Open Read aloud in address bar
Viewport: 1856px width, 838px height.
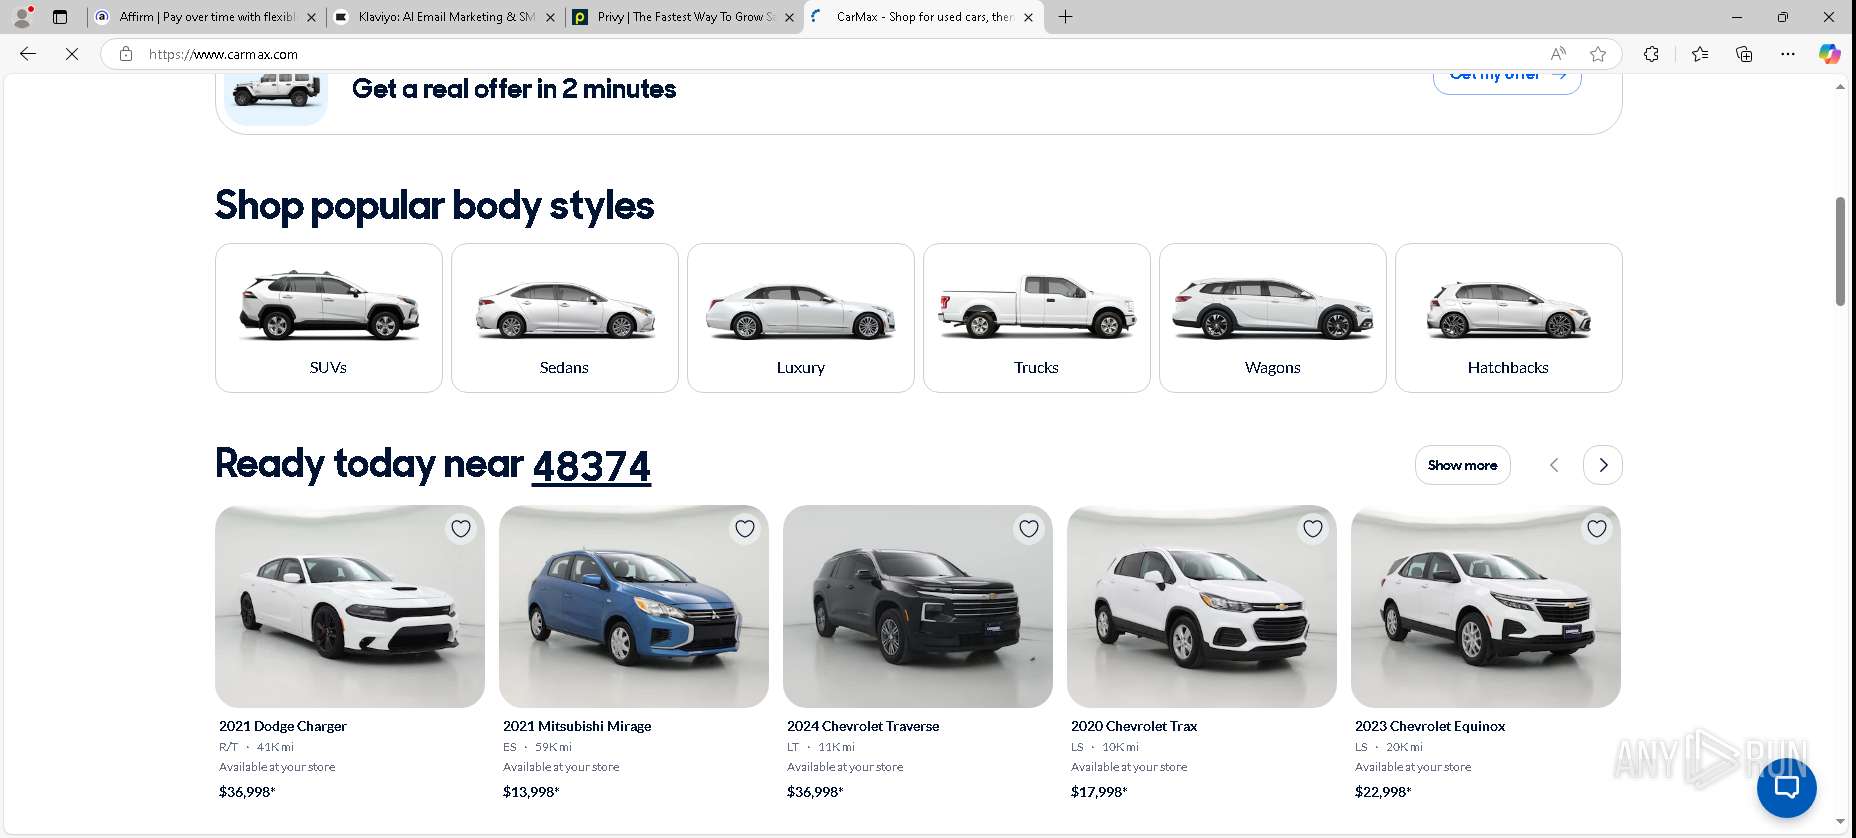click(1558, 54)
